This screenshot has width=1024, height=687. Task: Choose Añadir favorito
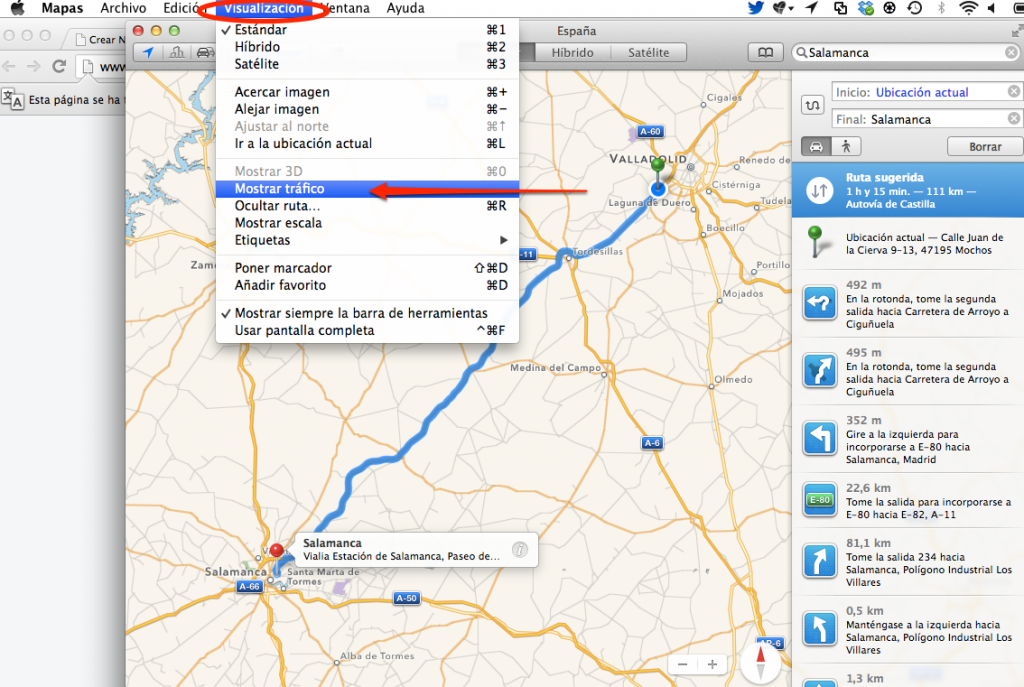367,285
